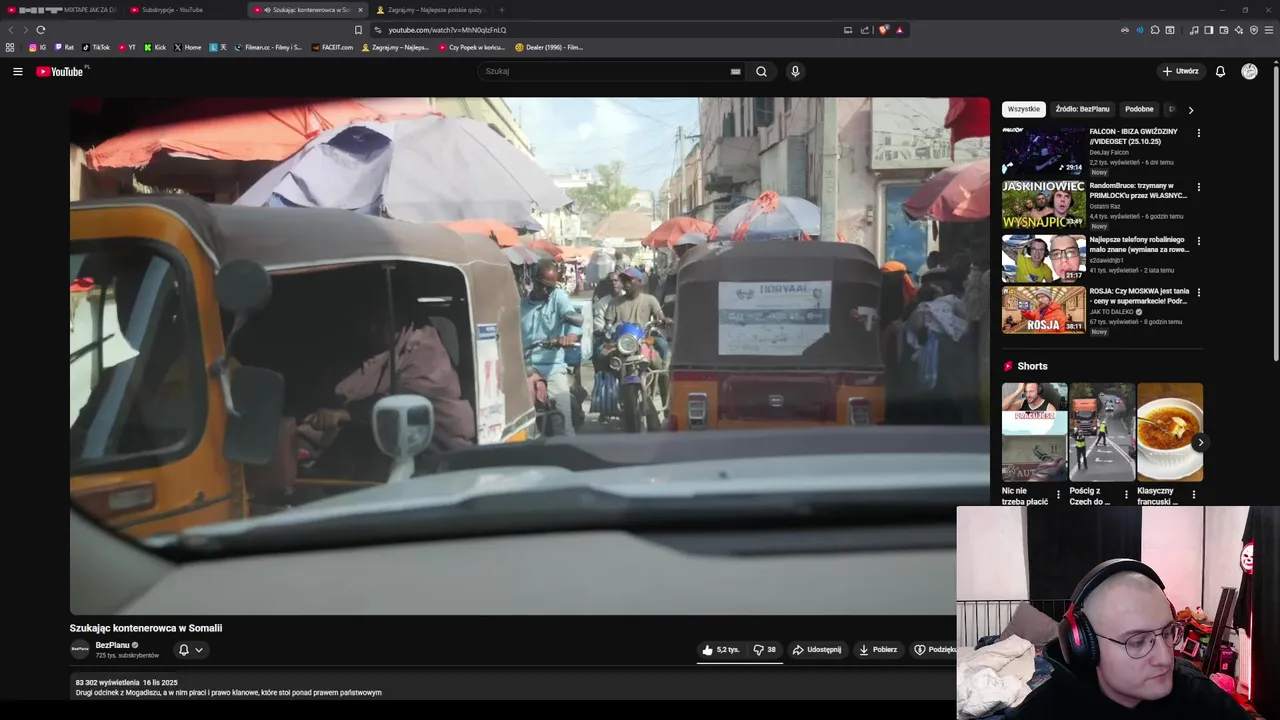Image resolution: width=1280 pixels, height=720 pixels.
Task: Open the Brave VPN shield icon
Action: pos(1254,30)
